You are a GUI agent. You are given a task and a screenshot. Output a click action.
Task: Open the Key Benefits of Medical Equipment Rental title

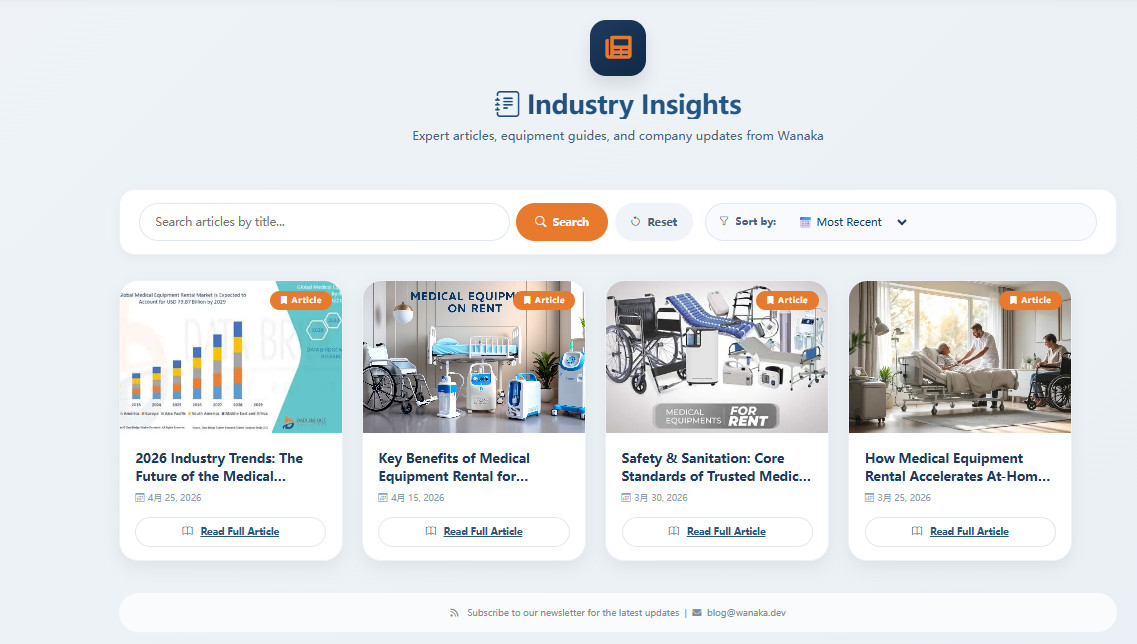[x=454, y=467]
